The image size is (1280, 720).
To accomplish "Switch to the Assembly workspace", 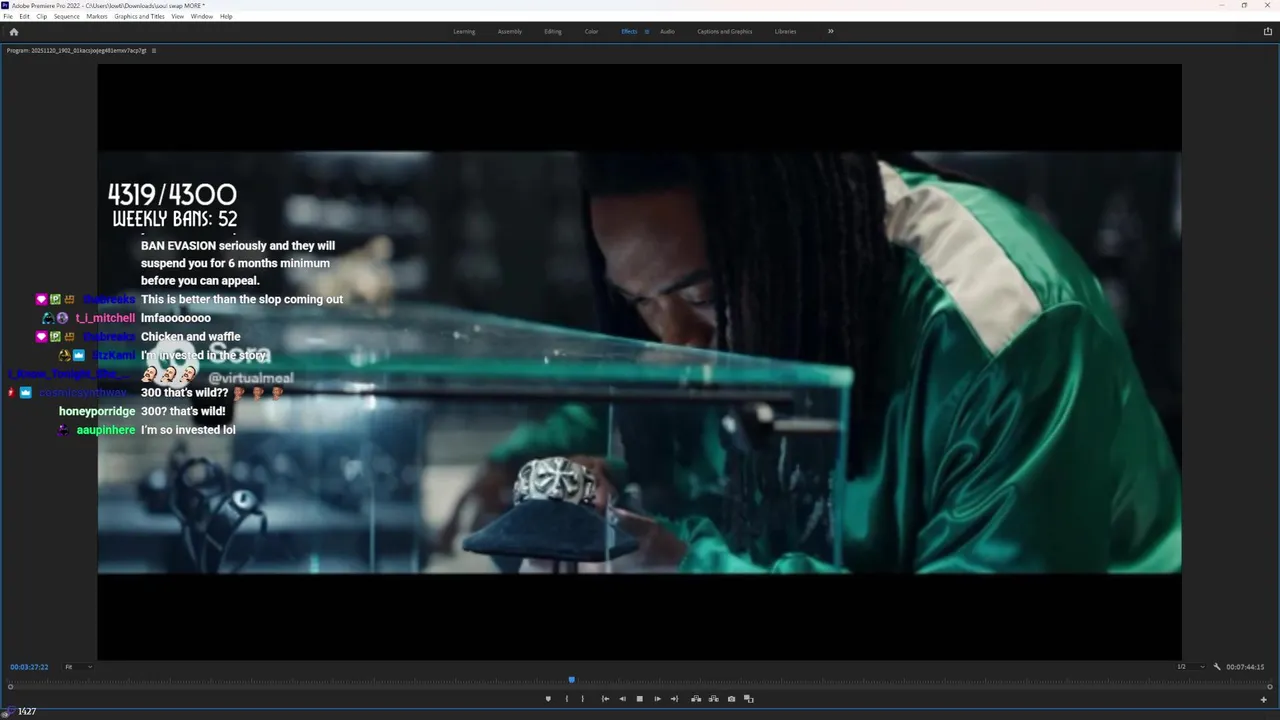I will tap(510, 31).
